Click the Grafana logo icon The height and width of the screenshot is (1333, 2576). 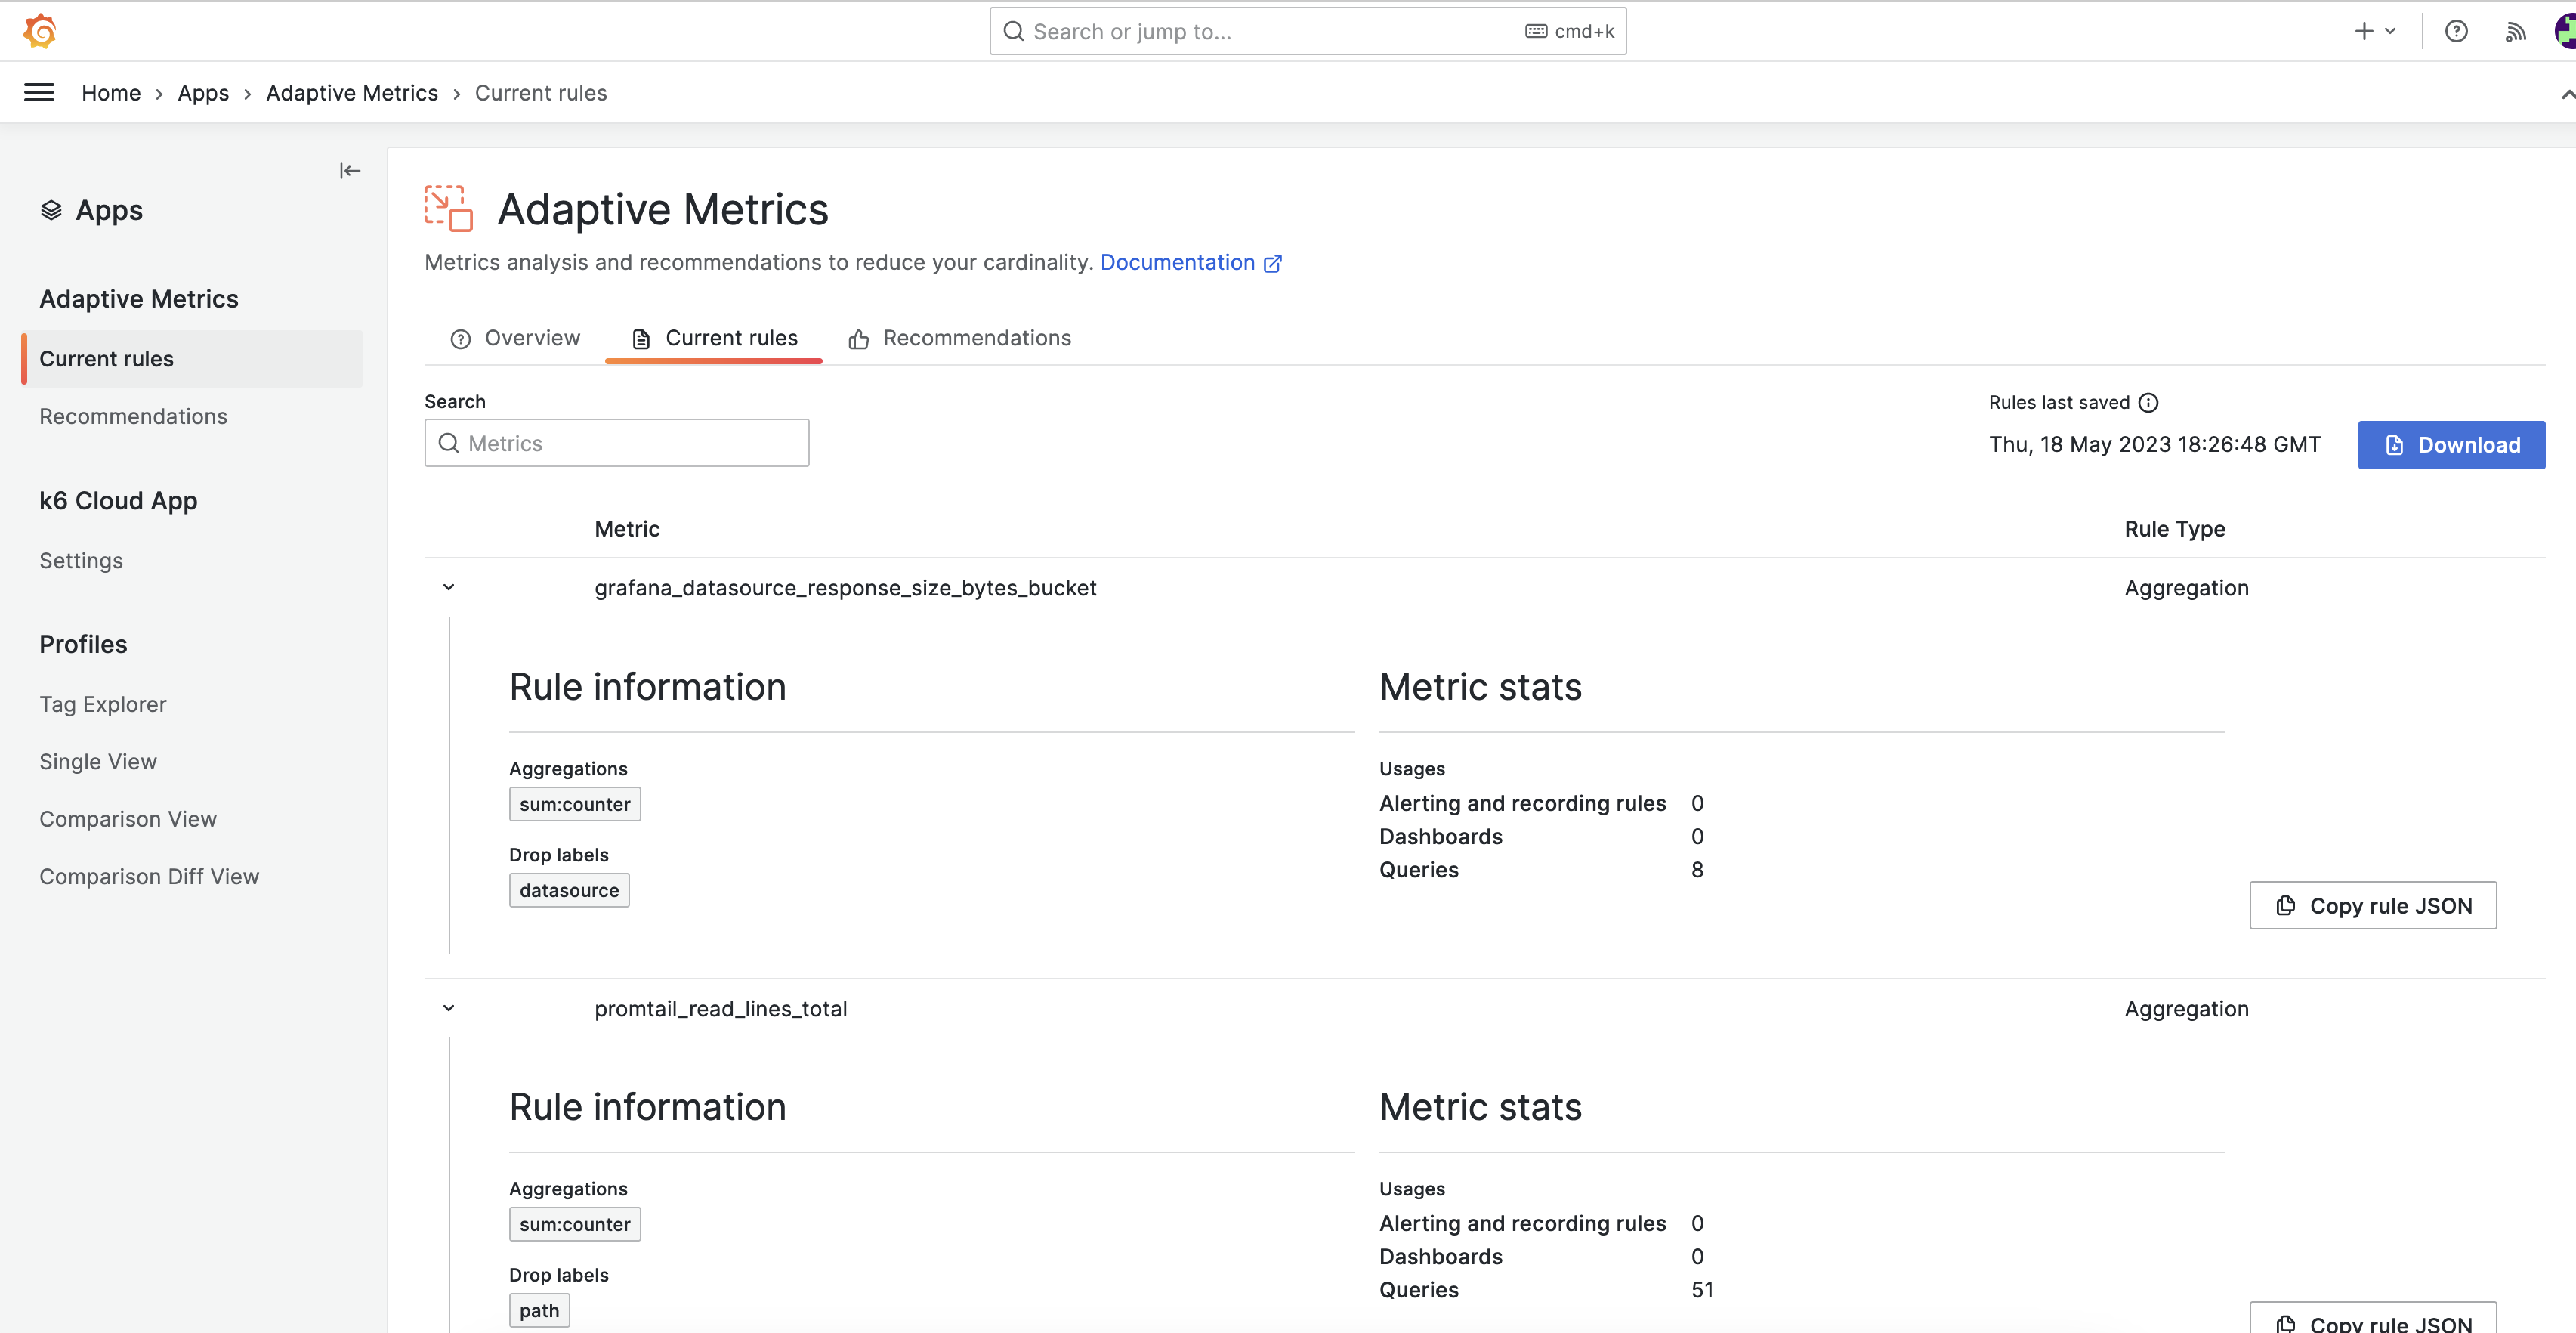39,31
